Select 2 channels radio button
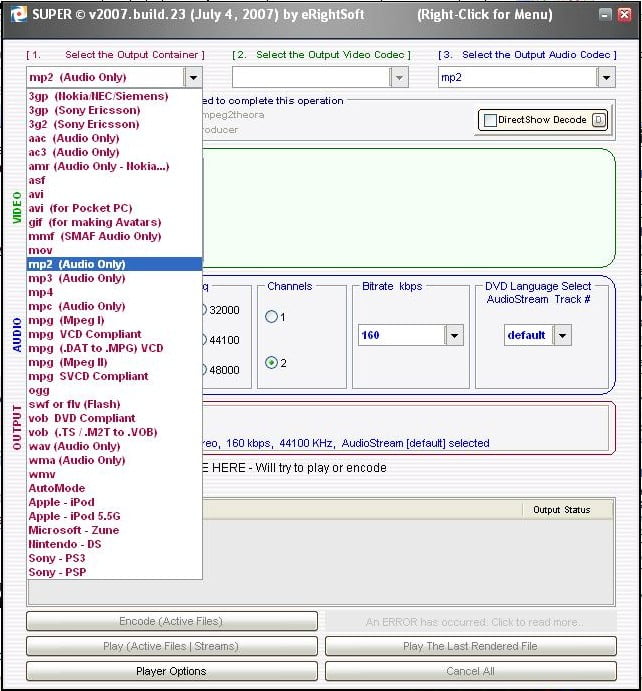 271,363
